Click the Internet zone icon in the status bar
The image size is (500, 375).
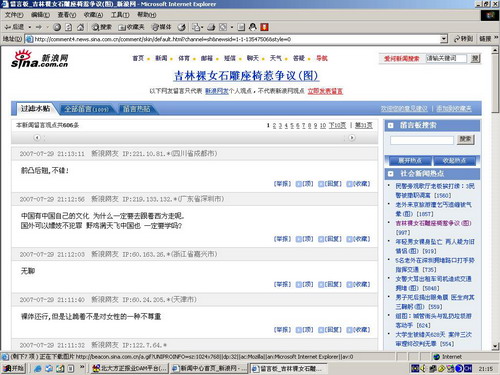(436, 357)
